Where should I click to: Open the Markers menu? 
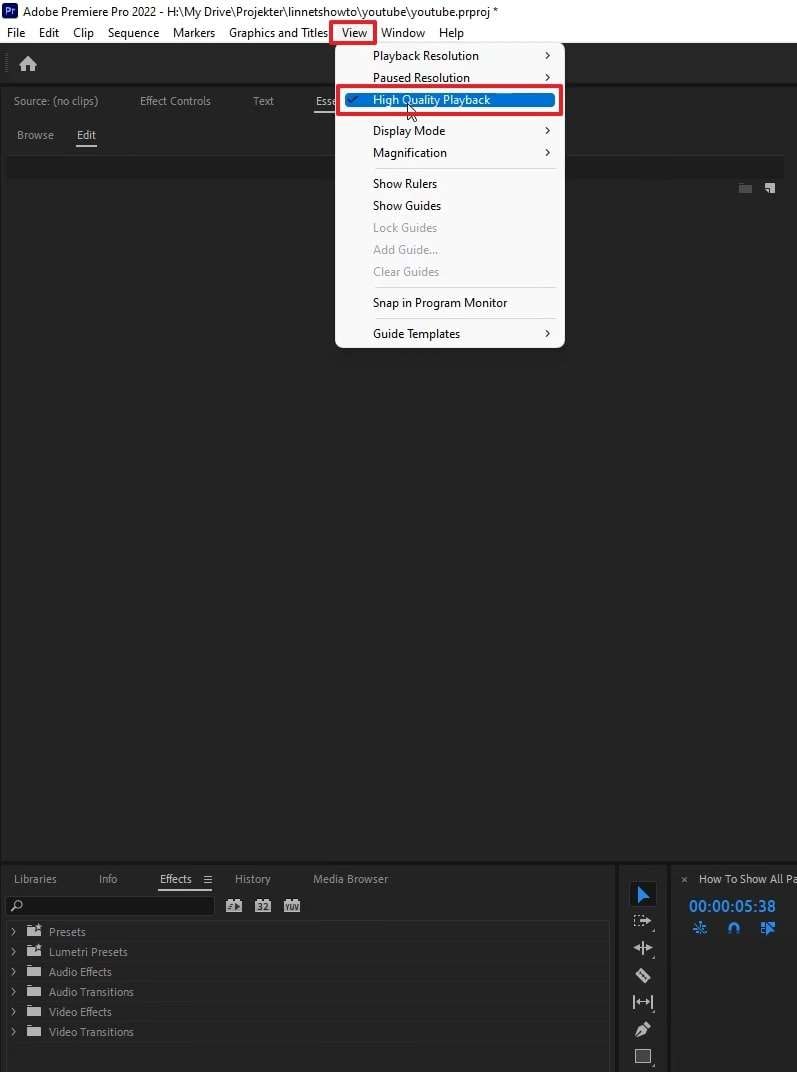[194, 33]
